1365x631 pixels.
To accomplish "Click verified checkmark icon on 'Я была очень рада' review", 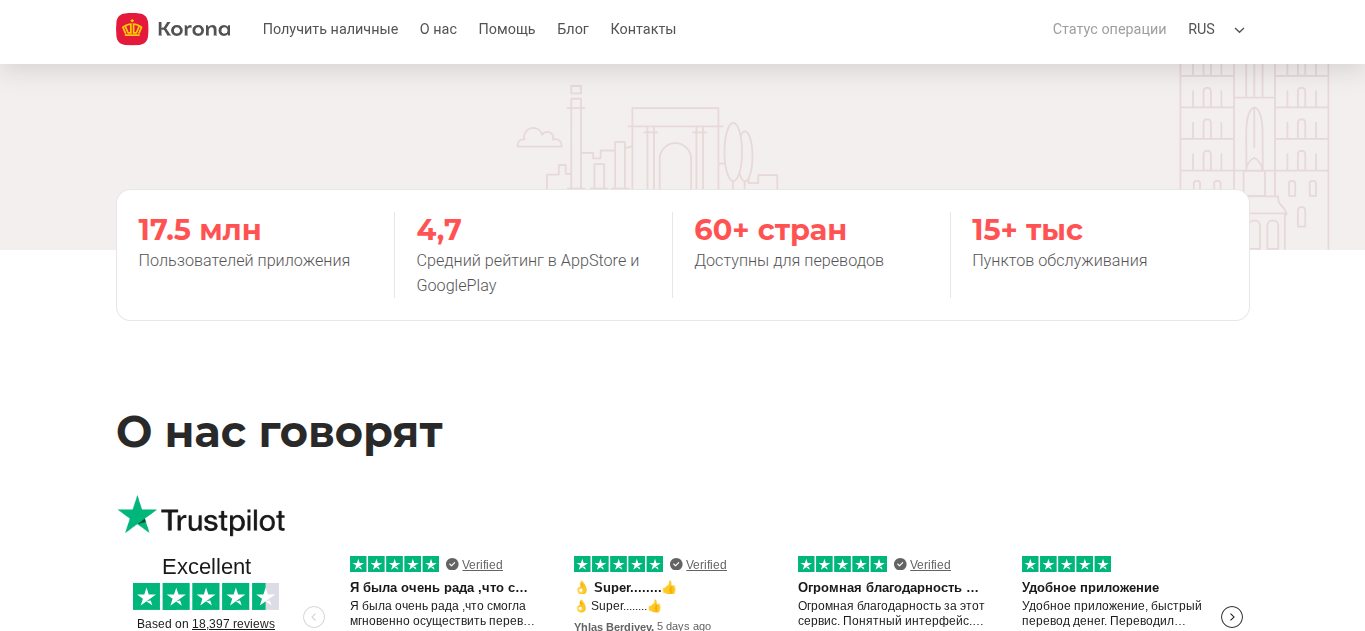I will pos(452,564).
